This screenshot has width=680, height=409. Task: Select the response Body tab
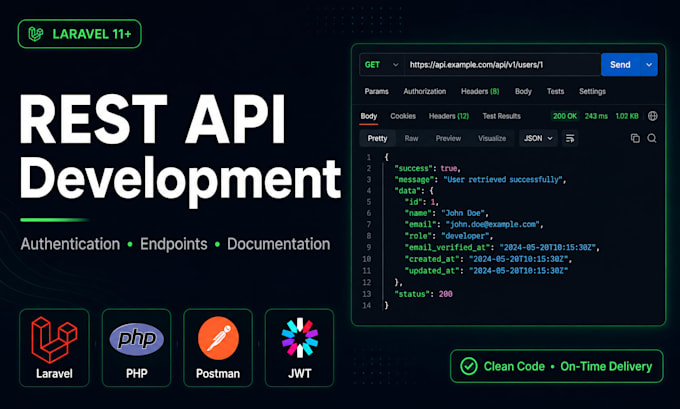tap(369, 116)
